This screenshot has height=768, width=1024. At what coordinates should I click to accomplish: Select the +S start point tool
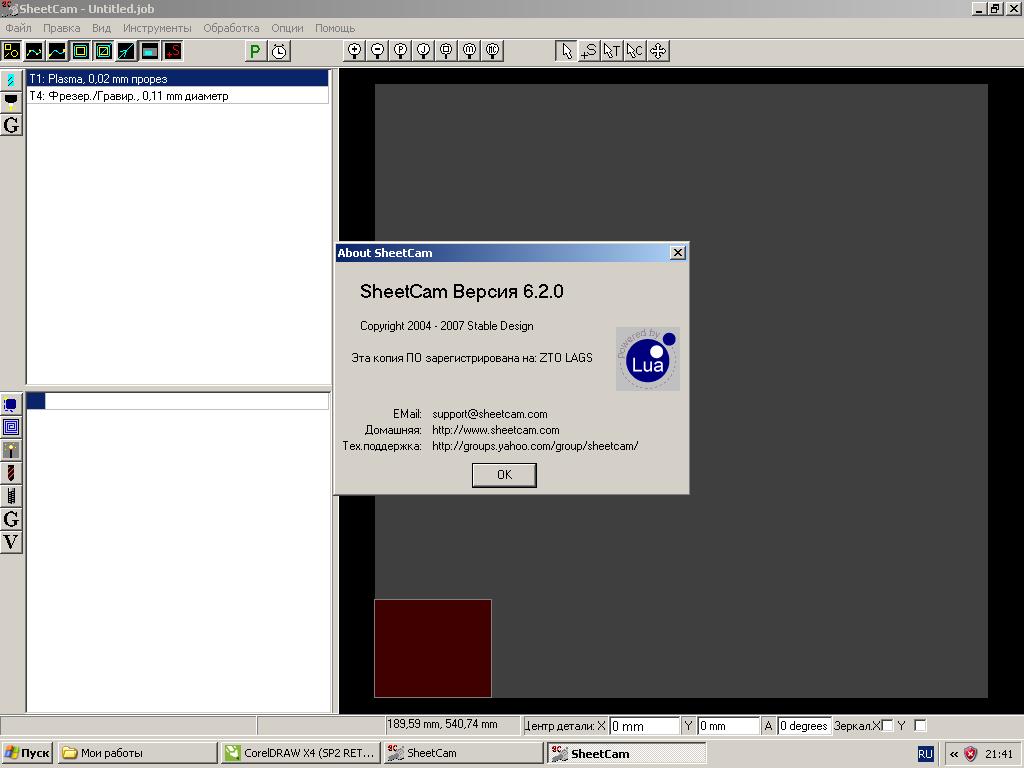pos(588,51)
